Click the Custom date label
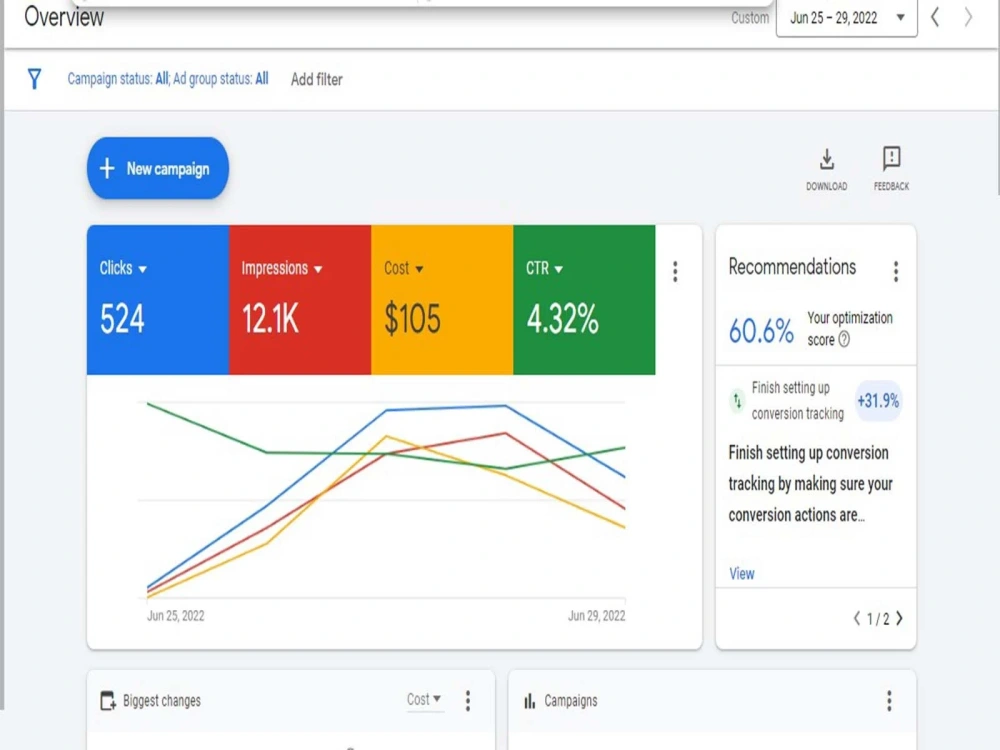The image size is (1000, 750). 750,18
